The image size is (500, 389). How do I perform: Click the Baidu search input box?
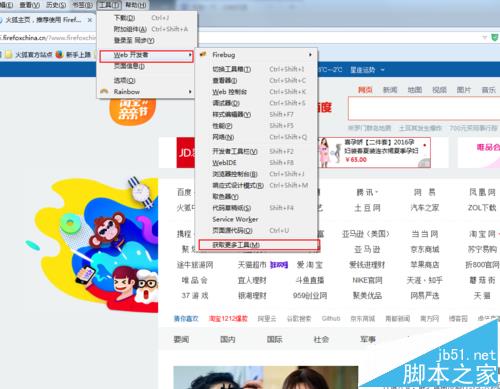coord(424,108)
